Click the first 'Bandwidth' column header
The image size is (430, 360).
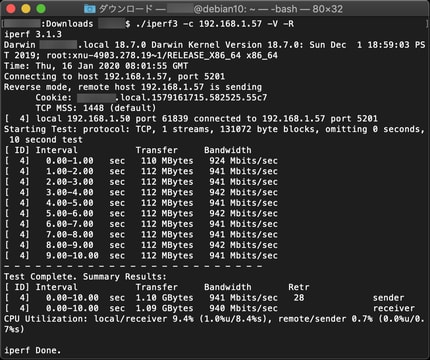point(228,150)
